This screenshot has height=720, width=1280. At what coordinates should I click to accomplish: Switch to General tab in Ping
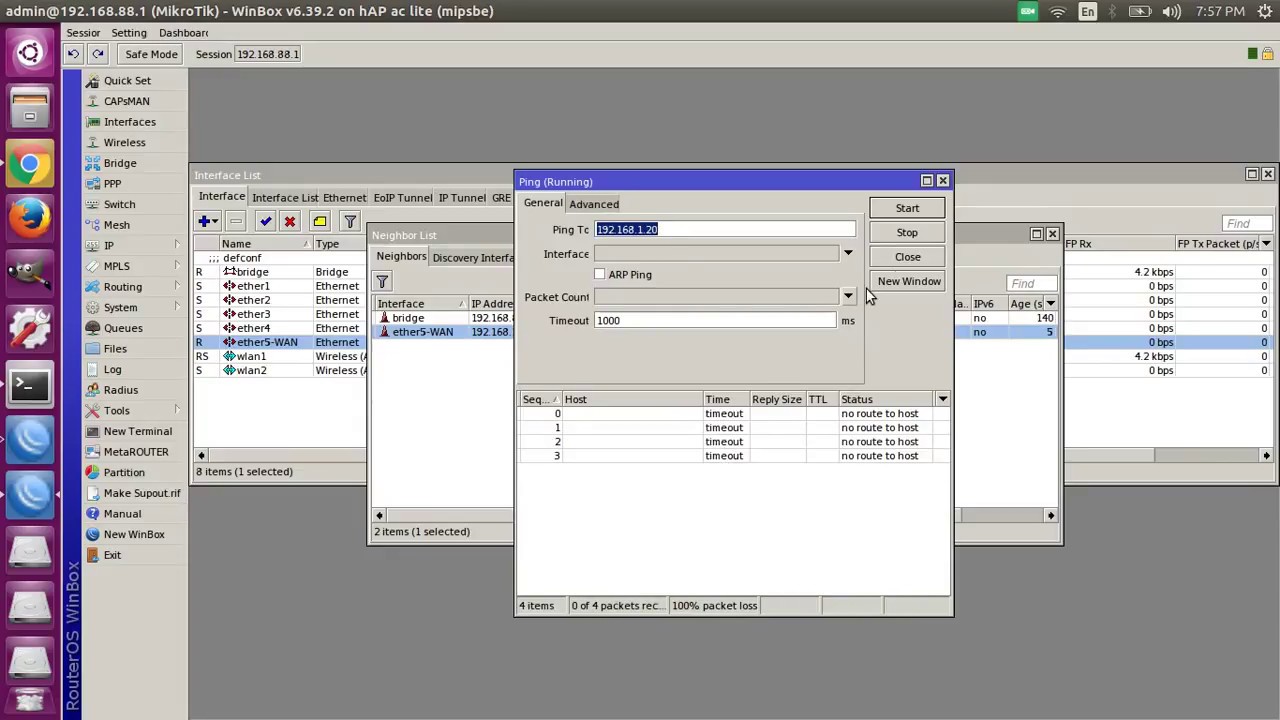tap(543, 203)
